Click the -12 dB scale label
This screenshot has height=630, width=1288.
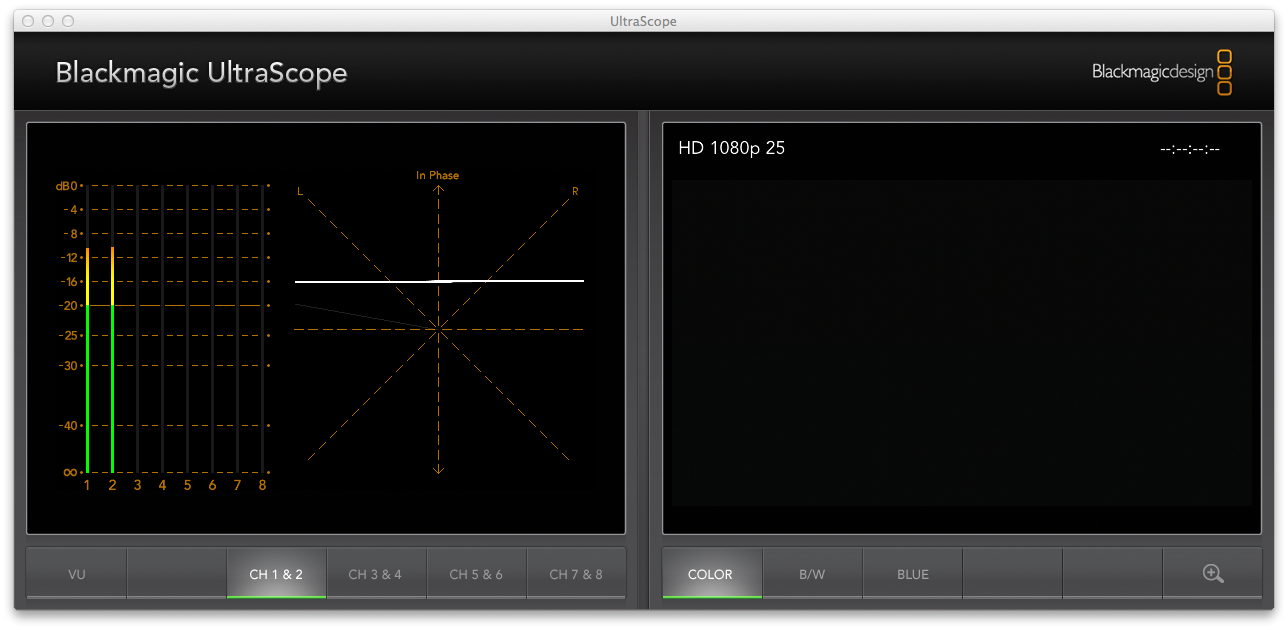click(x=69, y=258)
